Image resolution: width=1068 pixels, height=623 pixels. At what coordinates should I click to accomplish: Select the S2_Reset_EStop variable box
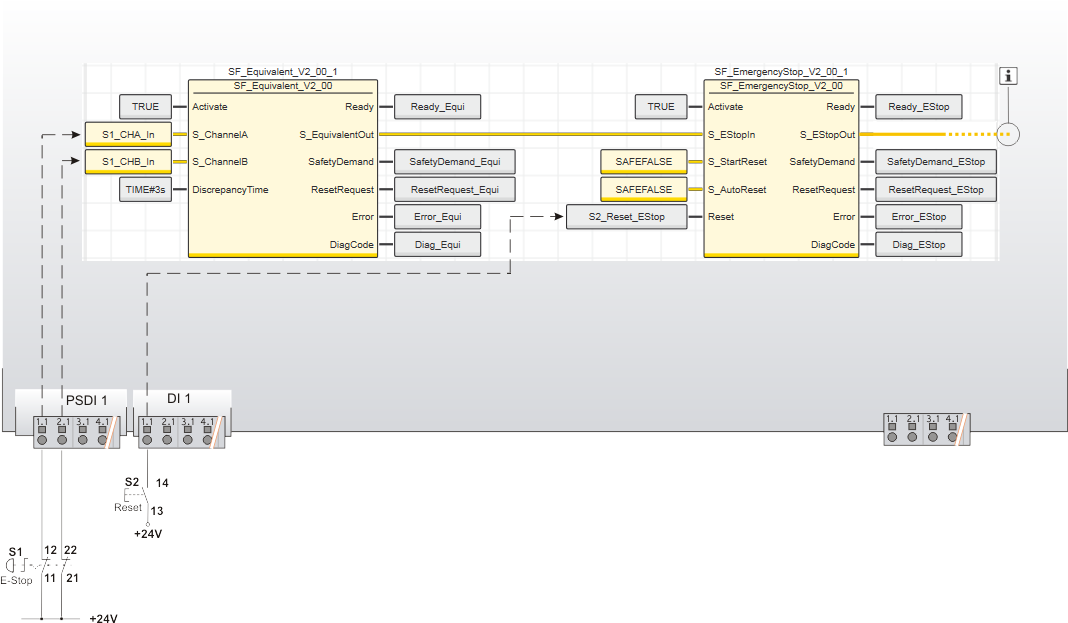[x=627, y=217]
